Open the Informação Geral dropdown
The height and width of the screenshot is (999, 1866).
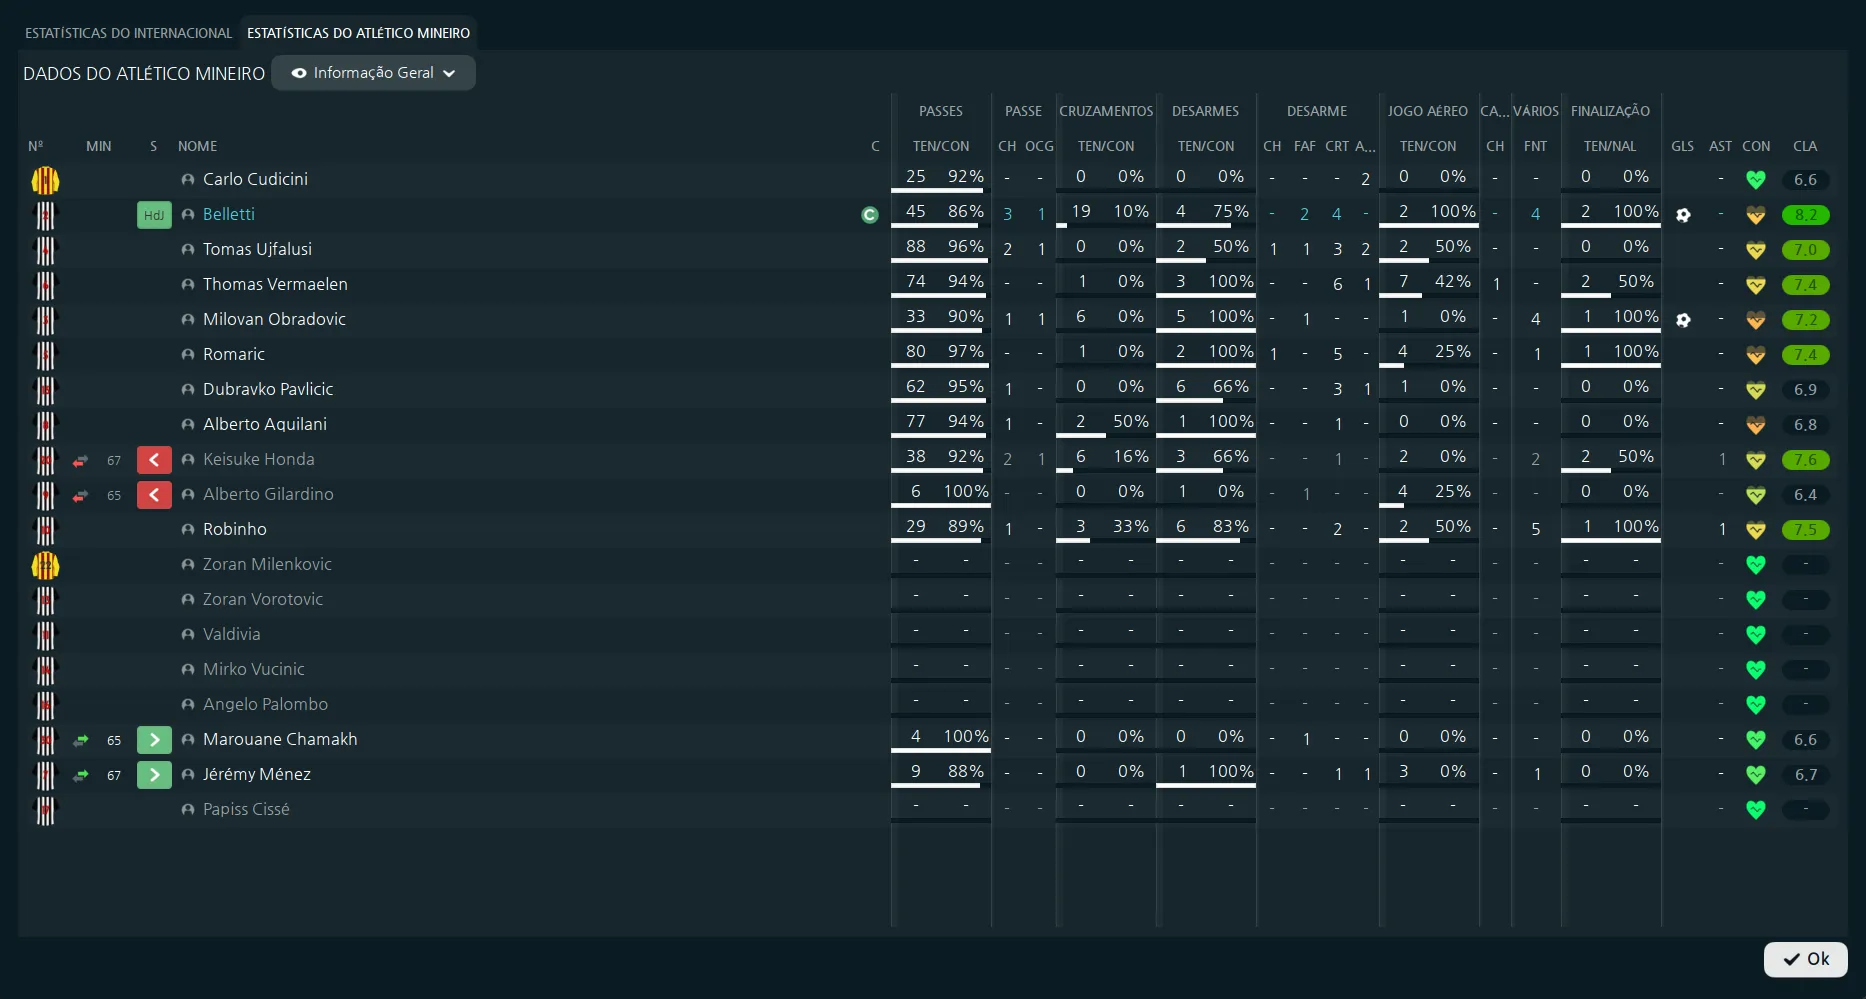coord(373,73)
